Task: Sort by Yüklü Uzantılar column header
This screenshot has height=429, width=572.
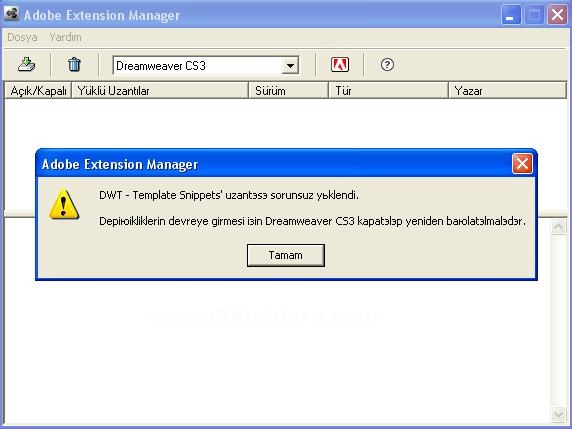Action: pos(160,91)
